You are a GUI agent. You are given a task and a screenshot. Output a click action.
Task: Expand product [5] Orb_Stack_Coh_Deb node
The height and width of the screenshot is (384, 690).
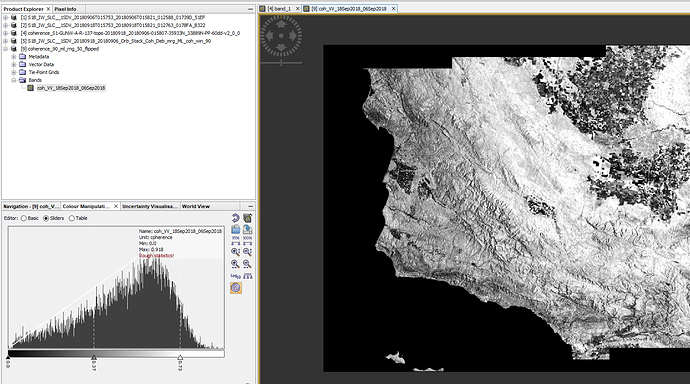6,41
